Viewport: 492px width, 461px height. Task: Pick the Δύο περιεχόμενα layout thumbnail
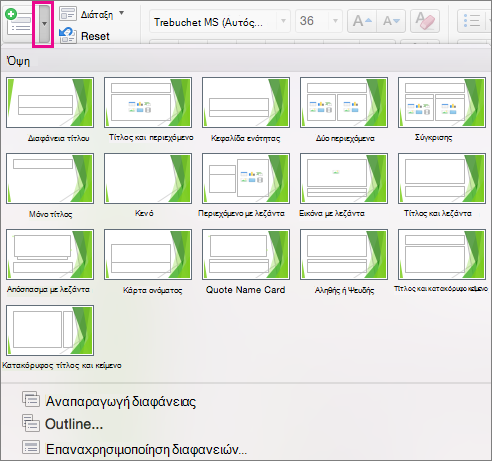[344, 103]
